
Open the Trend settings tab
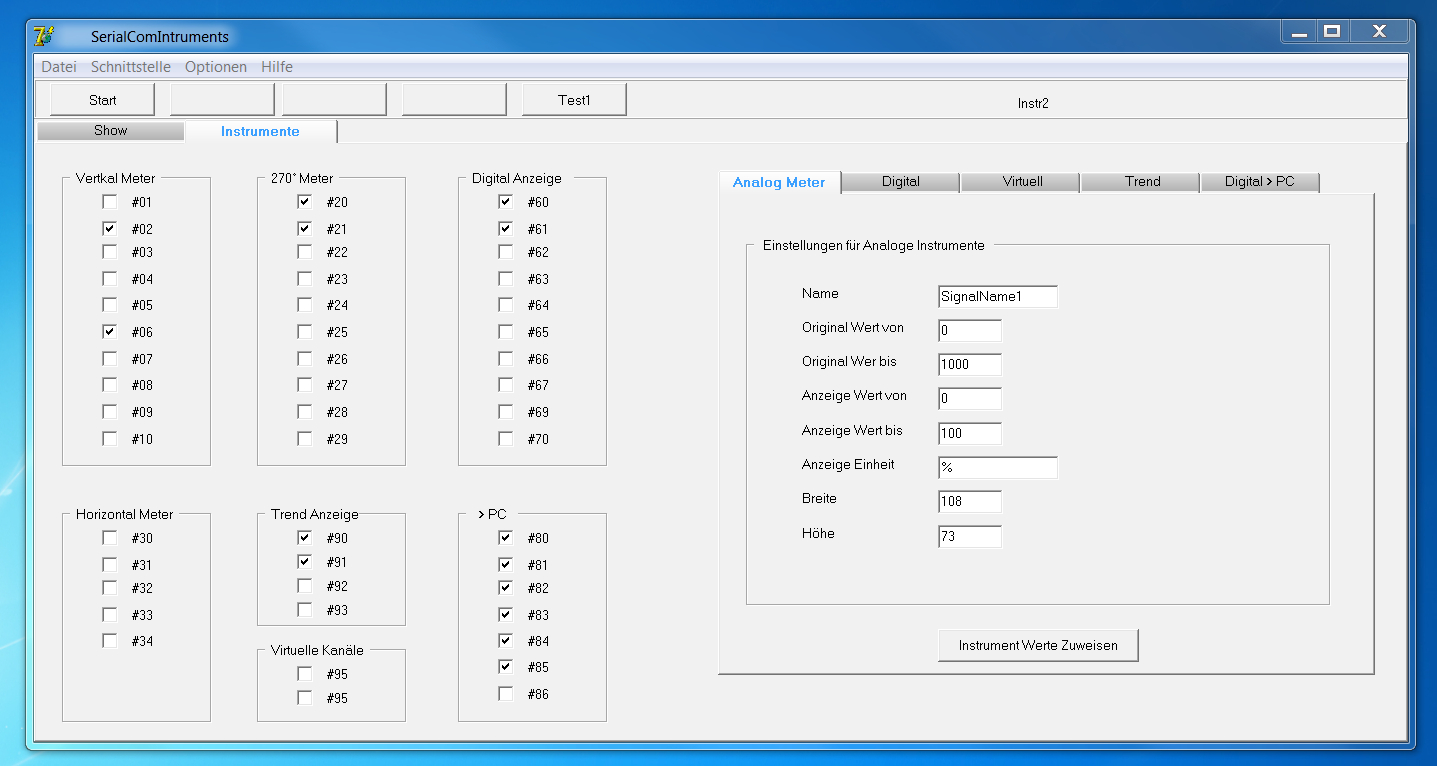pos(1142,182)
